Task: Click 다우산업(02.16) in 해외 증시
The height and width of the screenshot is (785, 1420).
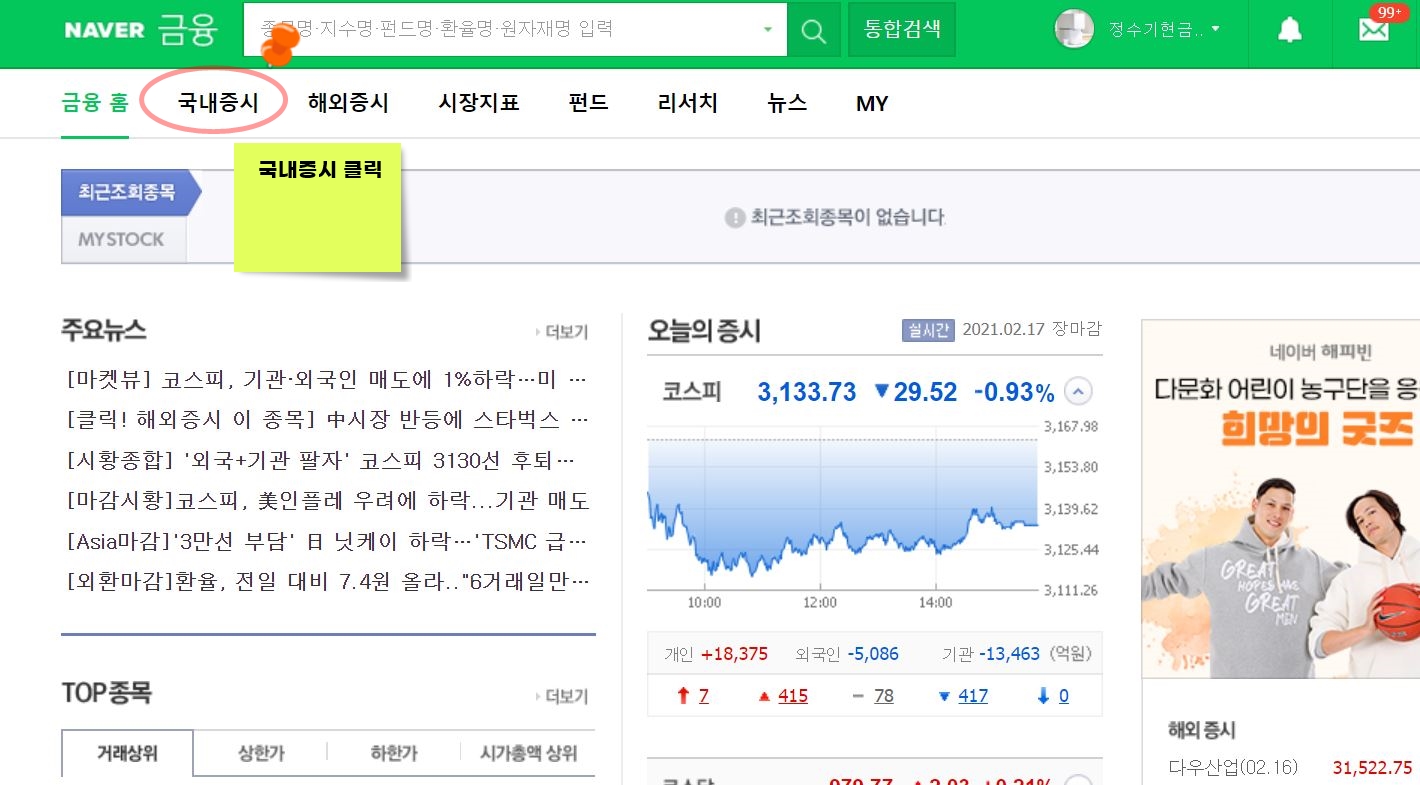Action: pyautogui.click(x=1233, y=768)
